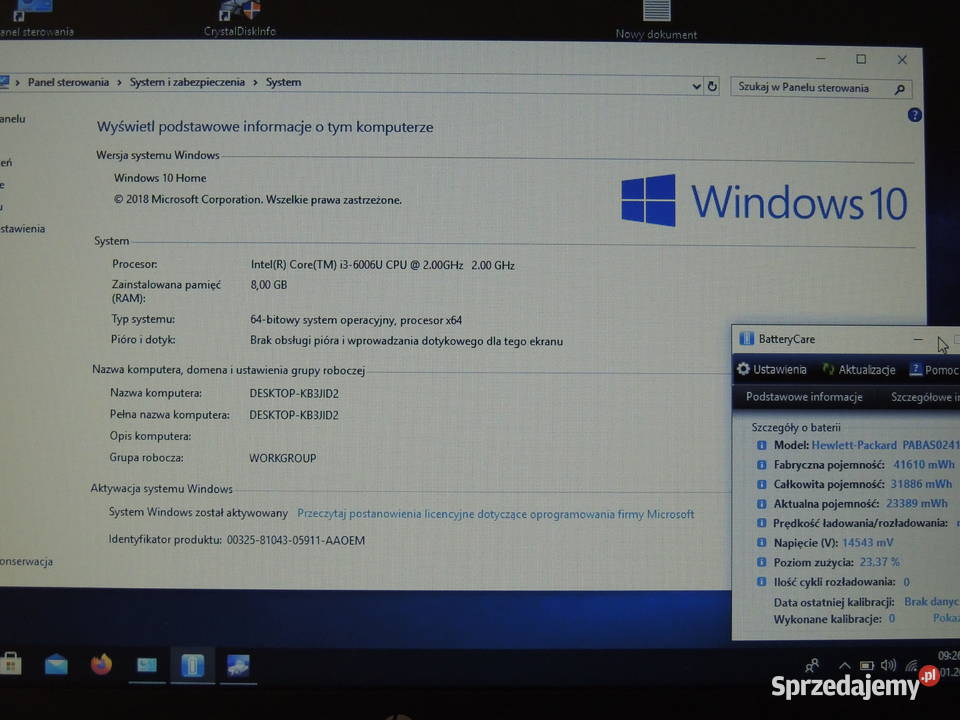960x720 pixels.
Task: Click info icon beside Aktualna pojemność
Action: point(762,504)
